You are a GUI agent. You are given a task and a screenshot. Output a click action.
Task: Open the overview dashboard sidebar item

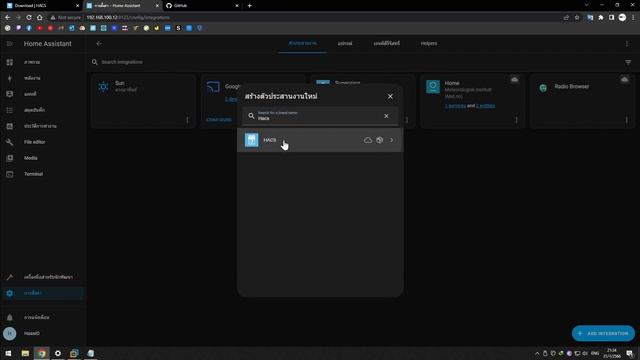click(43, 62)
